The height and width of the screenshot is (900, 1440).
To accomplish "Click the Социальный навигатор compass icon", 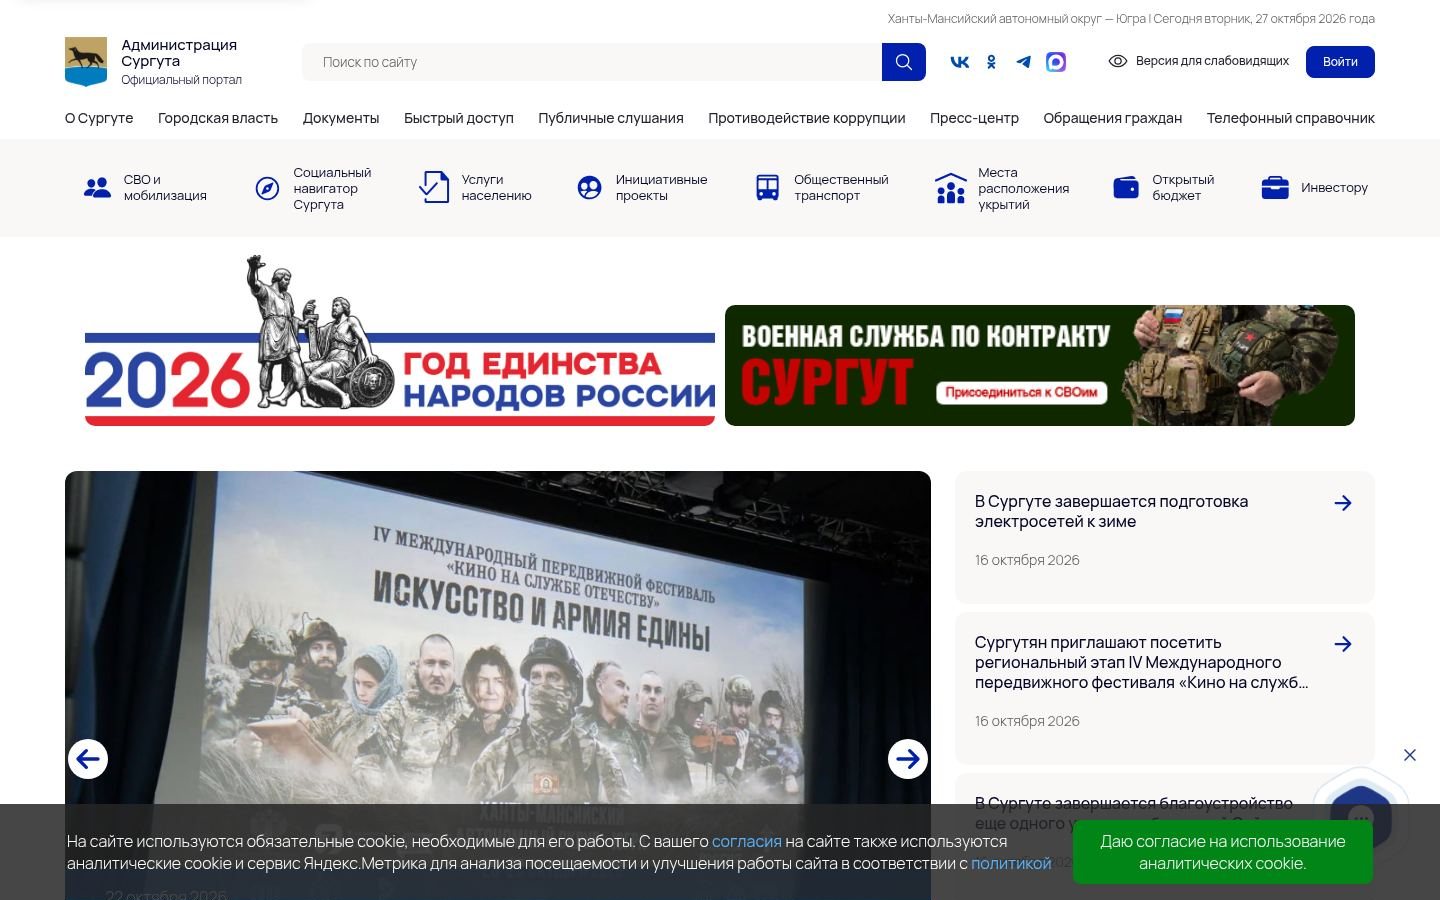I will [x=267, y=188].
